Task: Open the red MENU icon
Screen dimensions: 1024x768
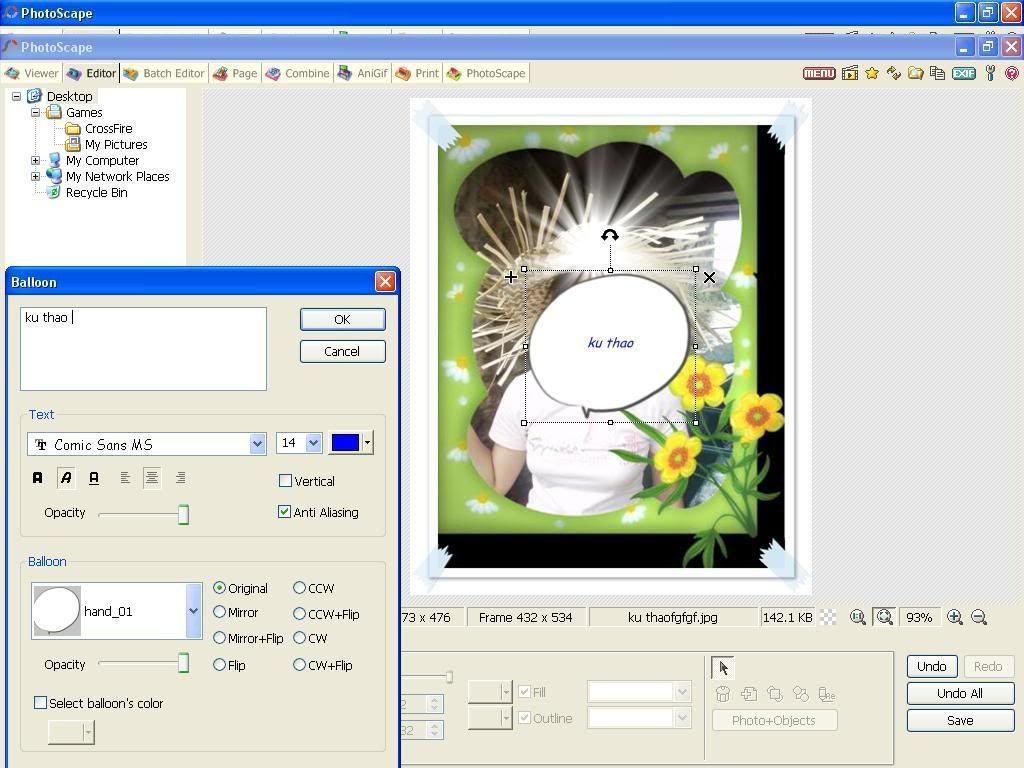Action: 819,73
